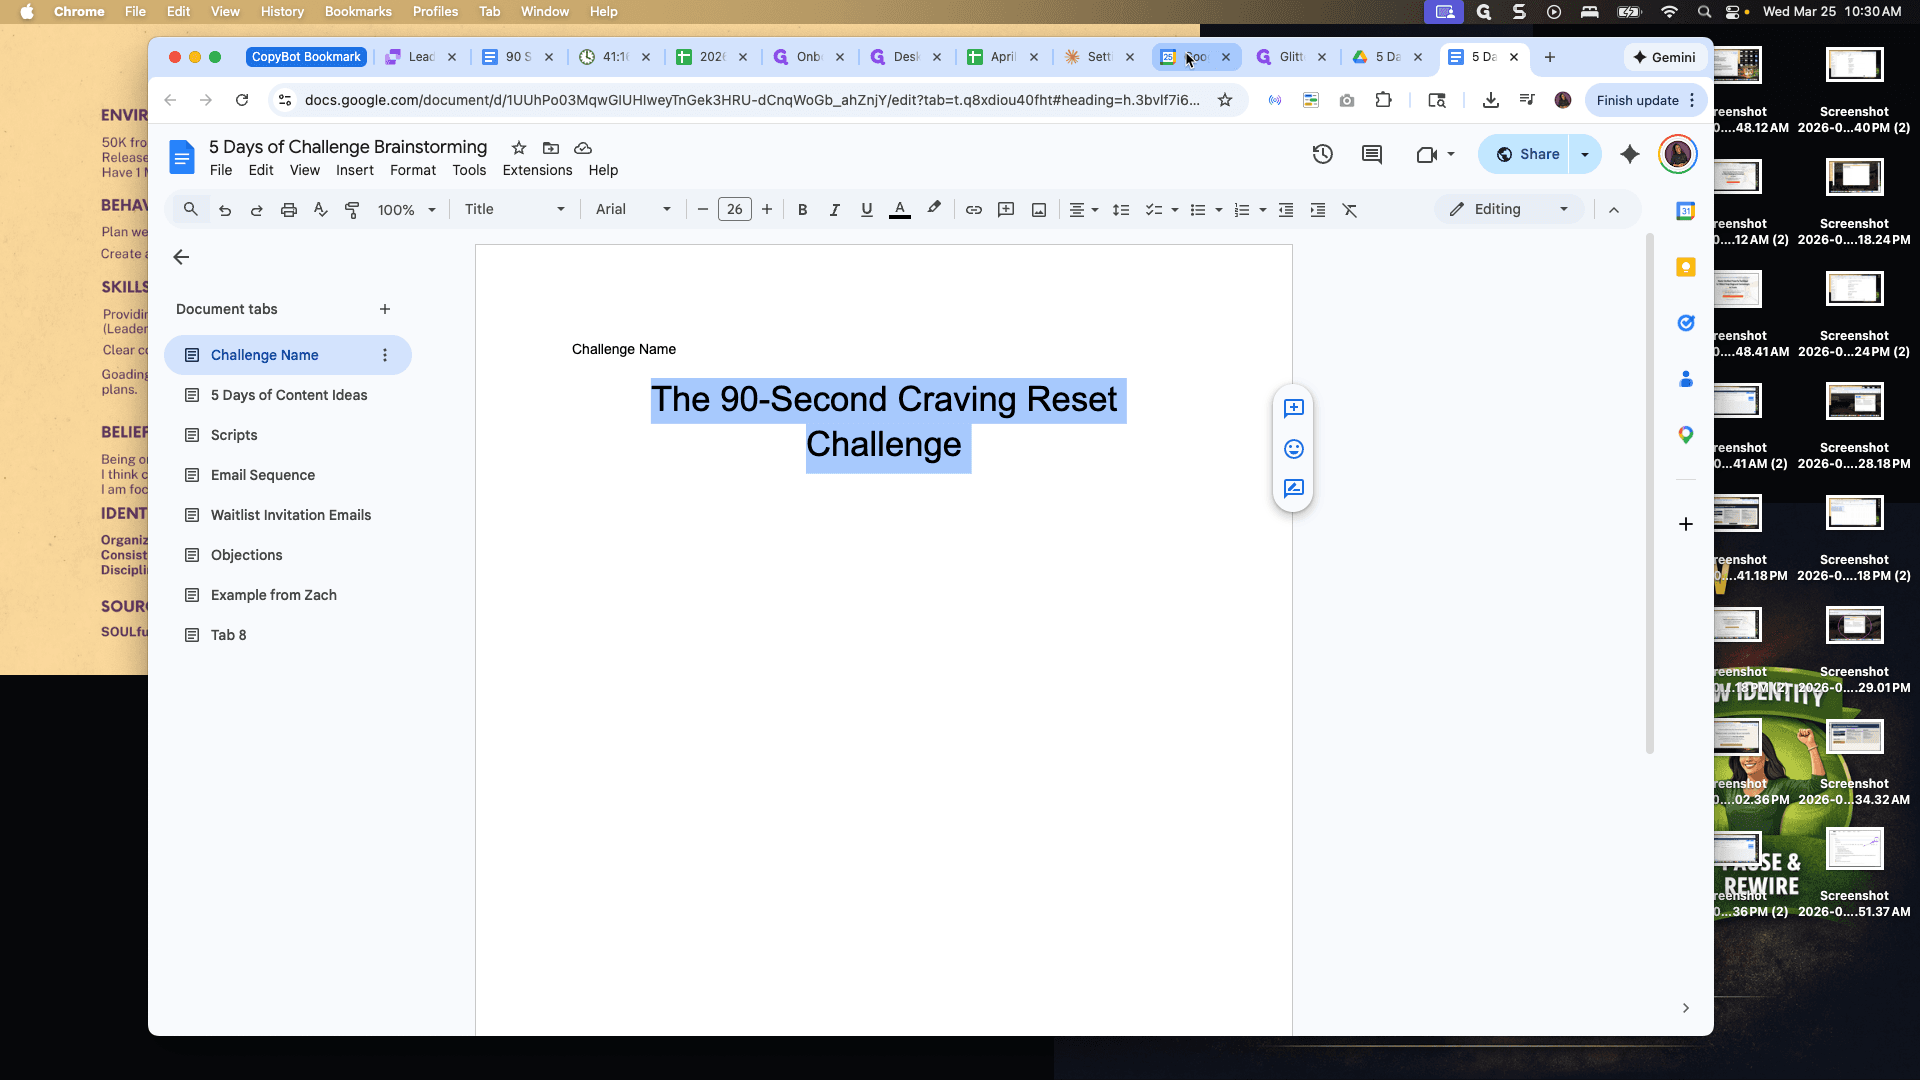Click the search the menus icon
The height and width of the screenshot is (1080, 1920).
[x=191, y=210]
